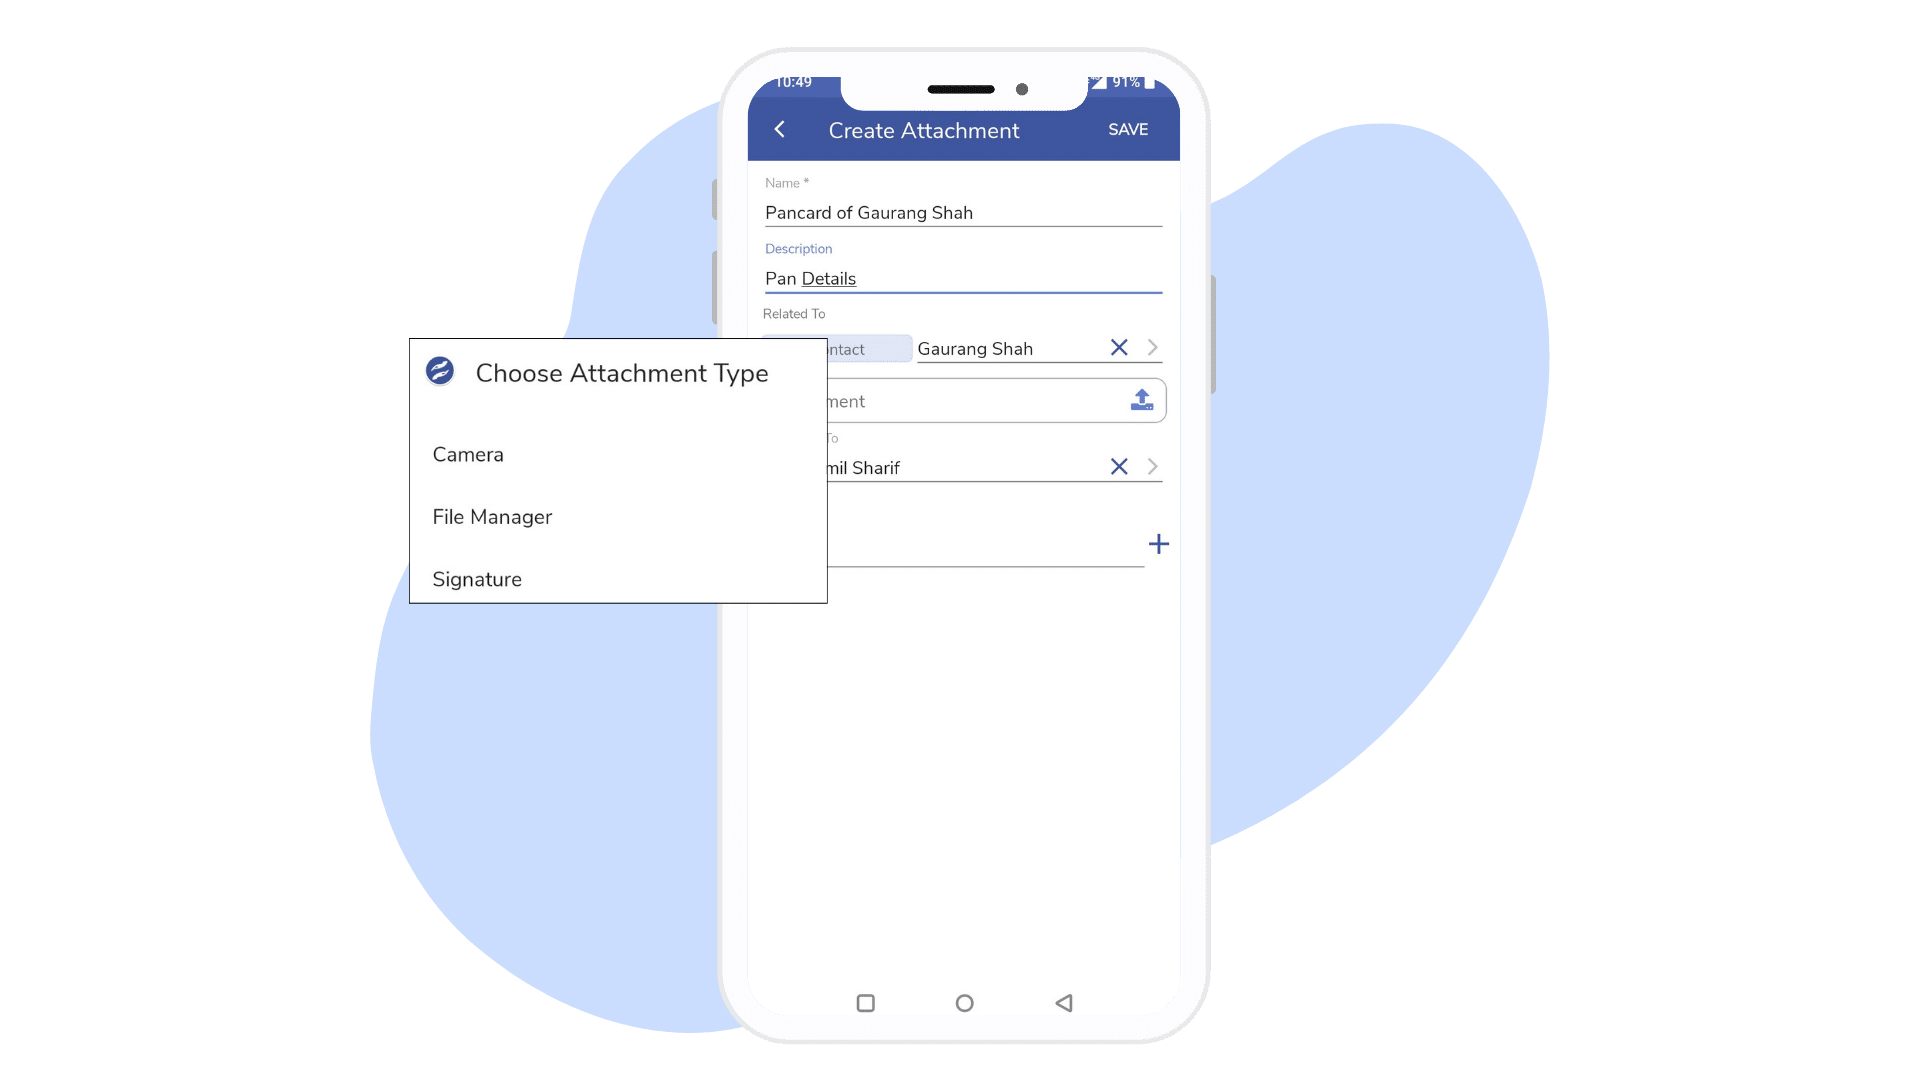Click the Pancard of Gaurang Shah name field
Image resolution: width=1920 pixels, height=1080 pixels.
coord(961,211)
